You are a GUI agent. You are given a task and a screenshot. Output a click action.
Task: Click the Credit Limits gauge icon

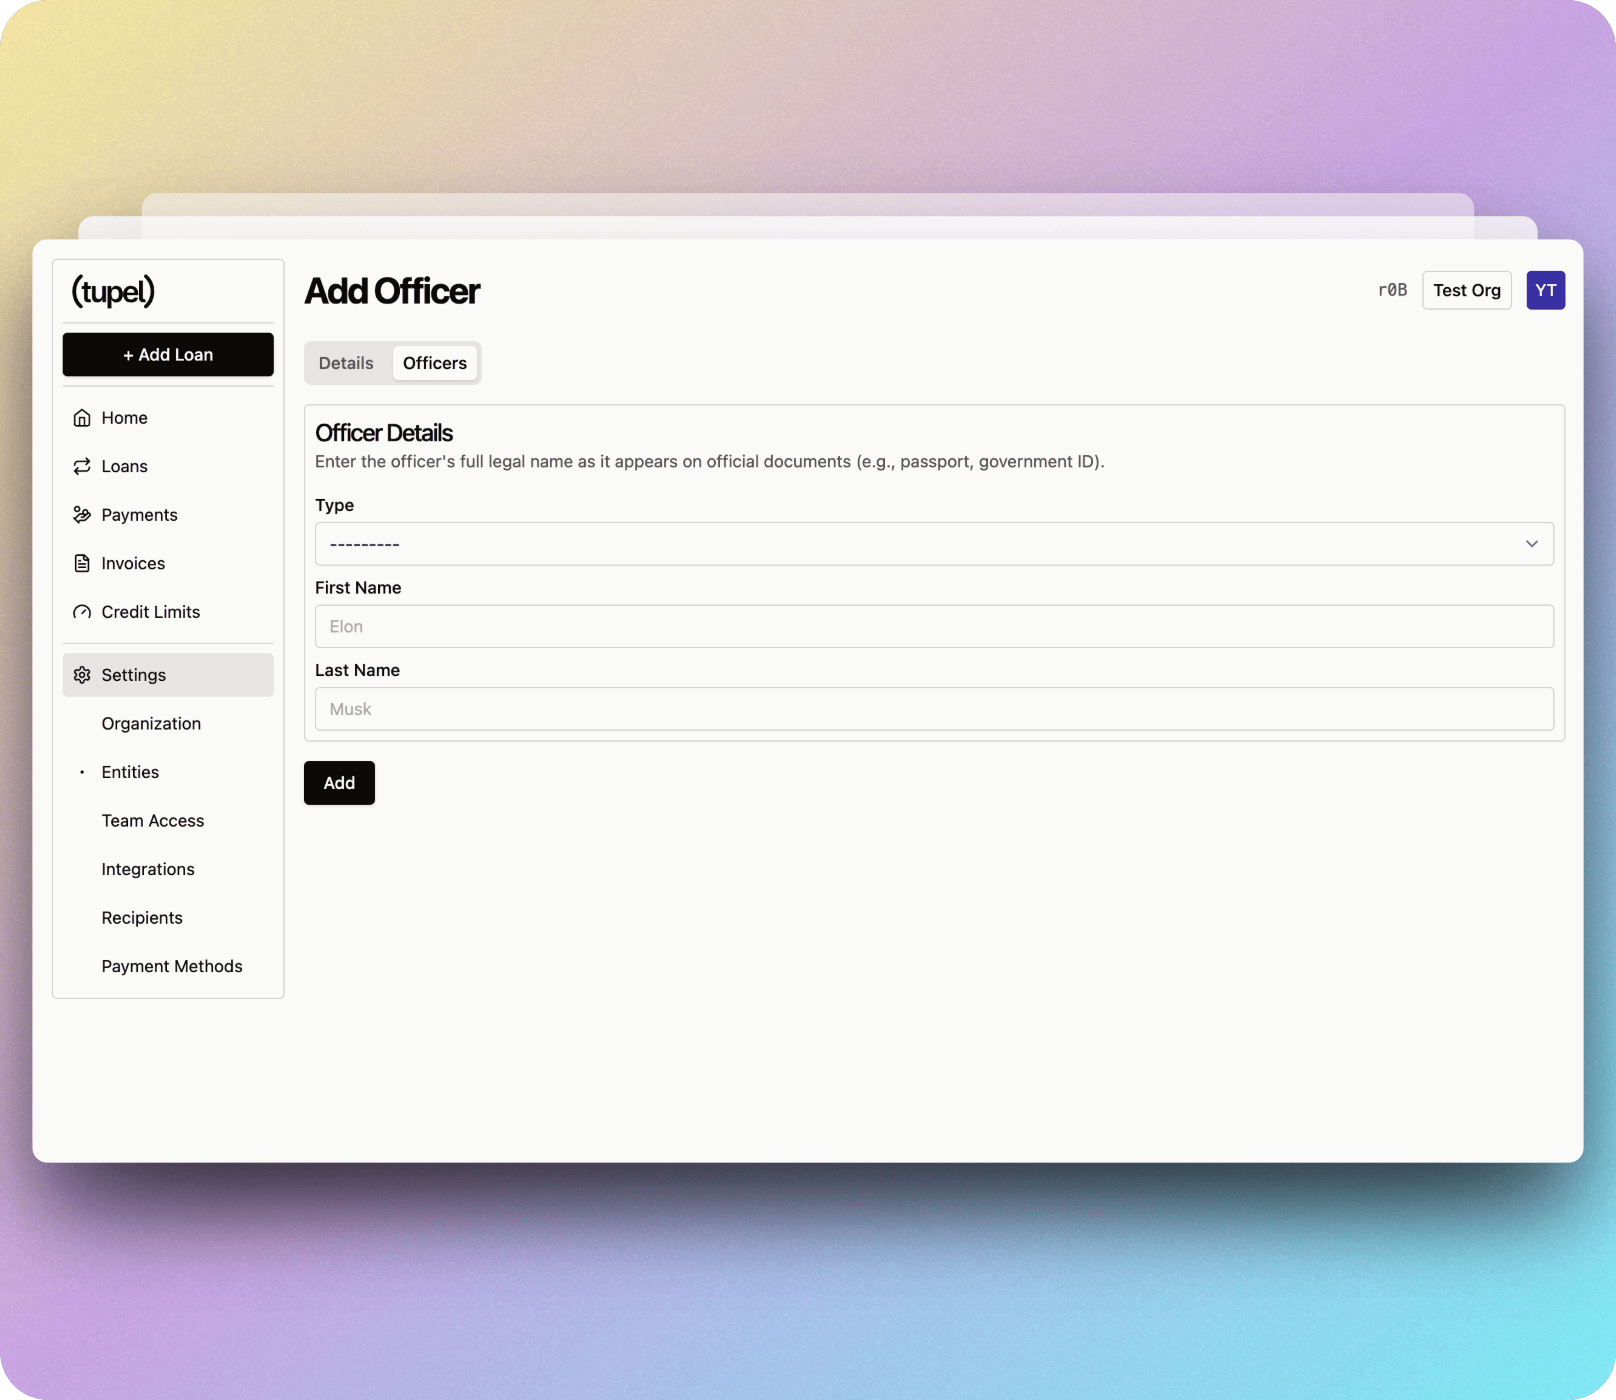[x=82, y=612]
